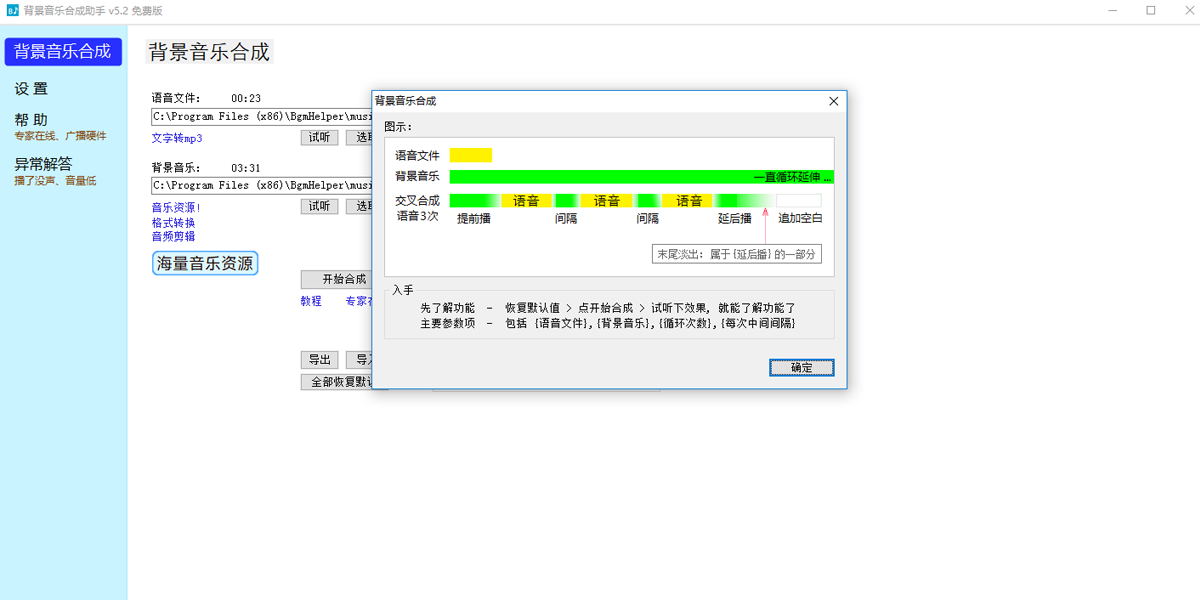The width and height of the screenshot is (1200, 600).
Task: Open the 设置 section in the sidebar
Action: coord(30,88)
